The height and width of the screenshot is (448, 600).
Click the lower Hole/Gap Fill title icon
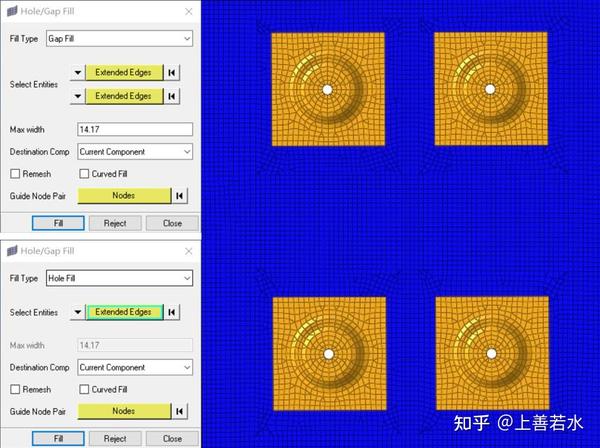point(12,251)
